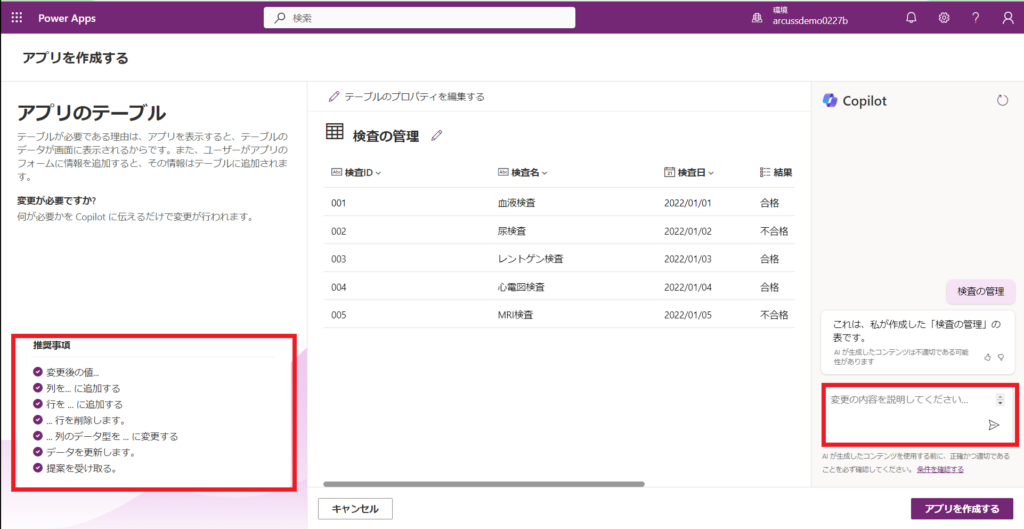1024x529 pixels.
Task: Click the 血液検査 cell
Action: pyautogui.click(x=517, y=203)
